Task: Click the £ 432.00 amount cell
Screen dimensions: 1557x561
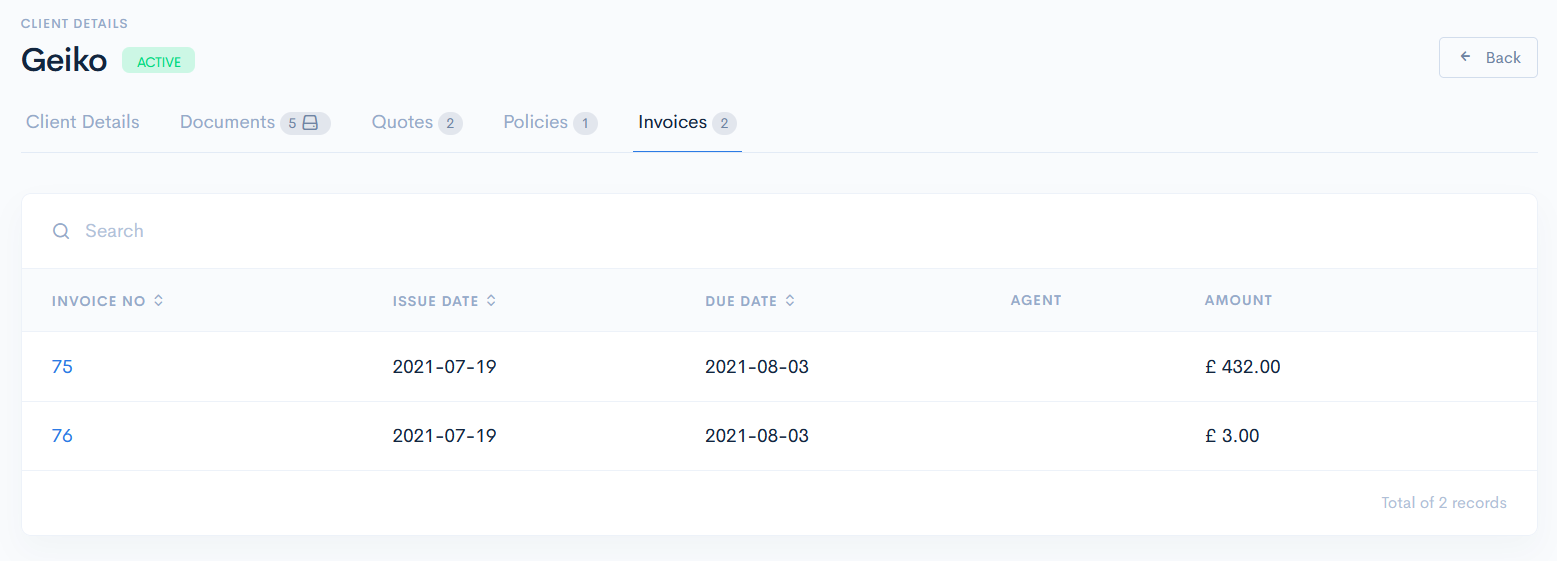Action: [1242, 367]
